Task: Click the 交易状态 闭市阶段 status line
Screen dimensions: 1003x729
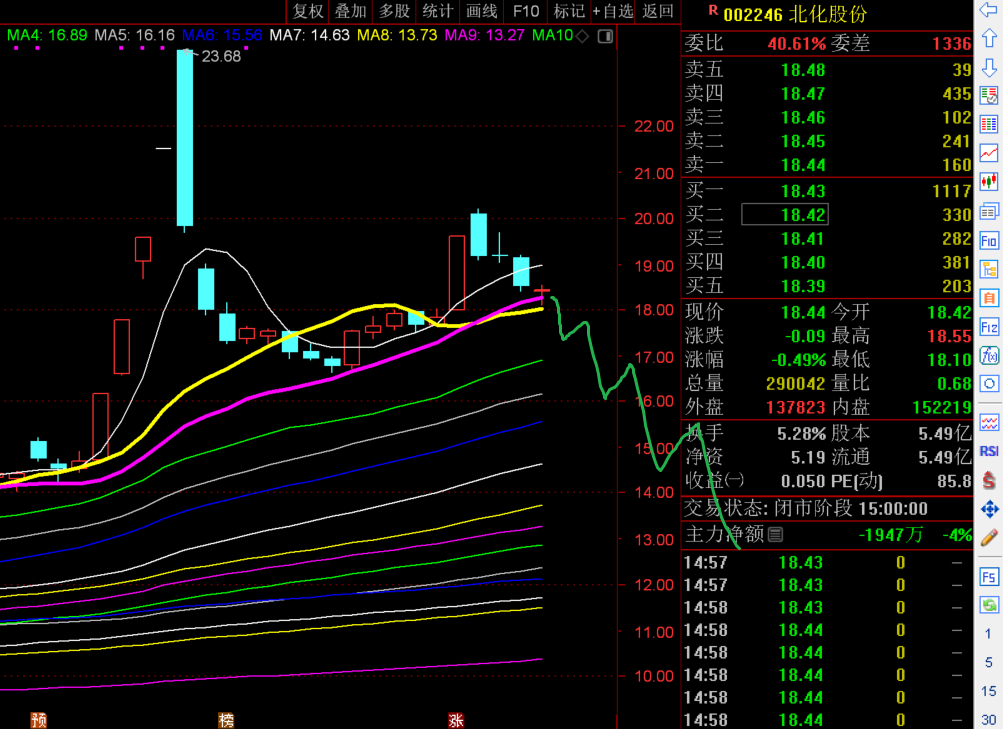Action: pyautogui.click(x=806, y=508)
